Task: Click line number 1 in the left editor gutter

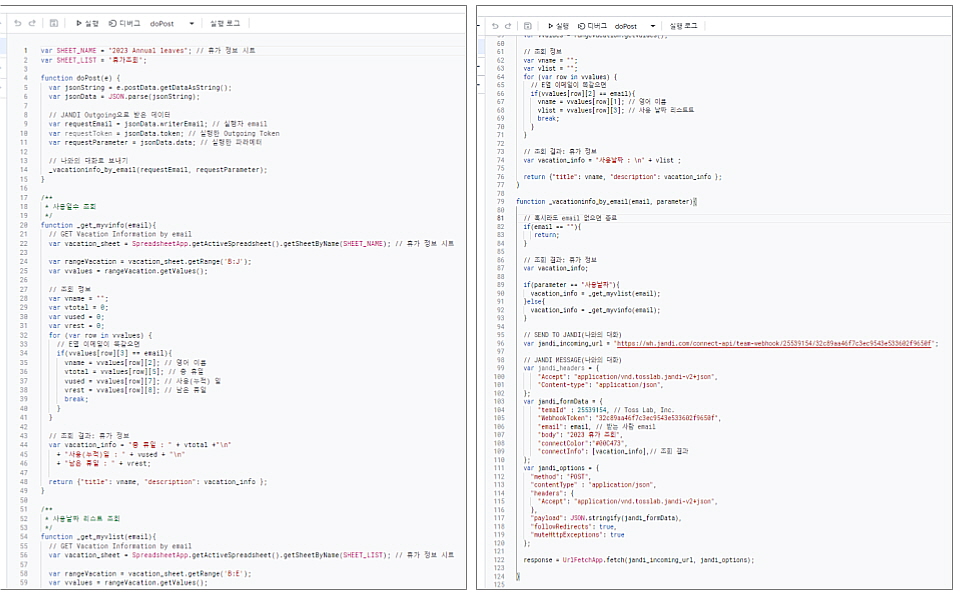Action: click(25, 50)
